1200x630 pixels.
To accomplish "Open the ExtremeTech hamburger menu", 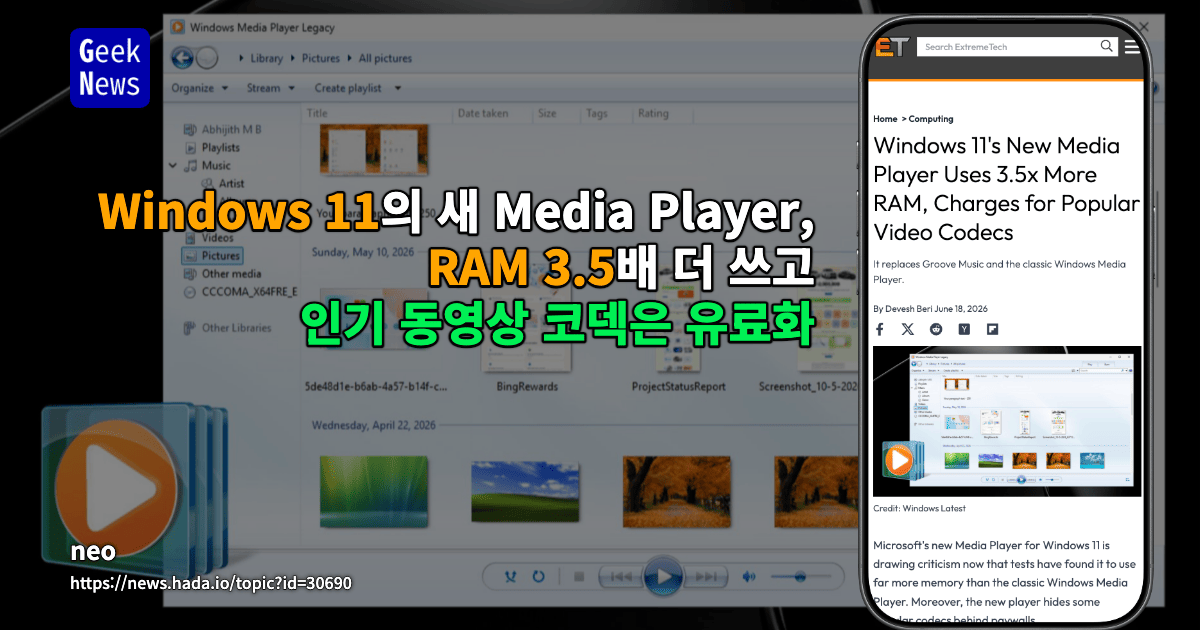I will [1132, 46].
